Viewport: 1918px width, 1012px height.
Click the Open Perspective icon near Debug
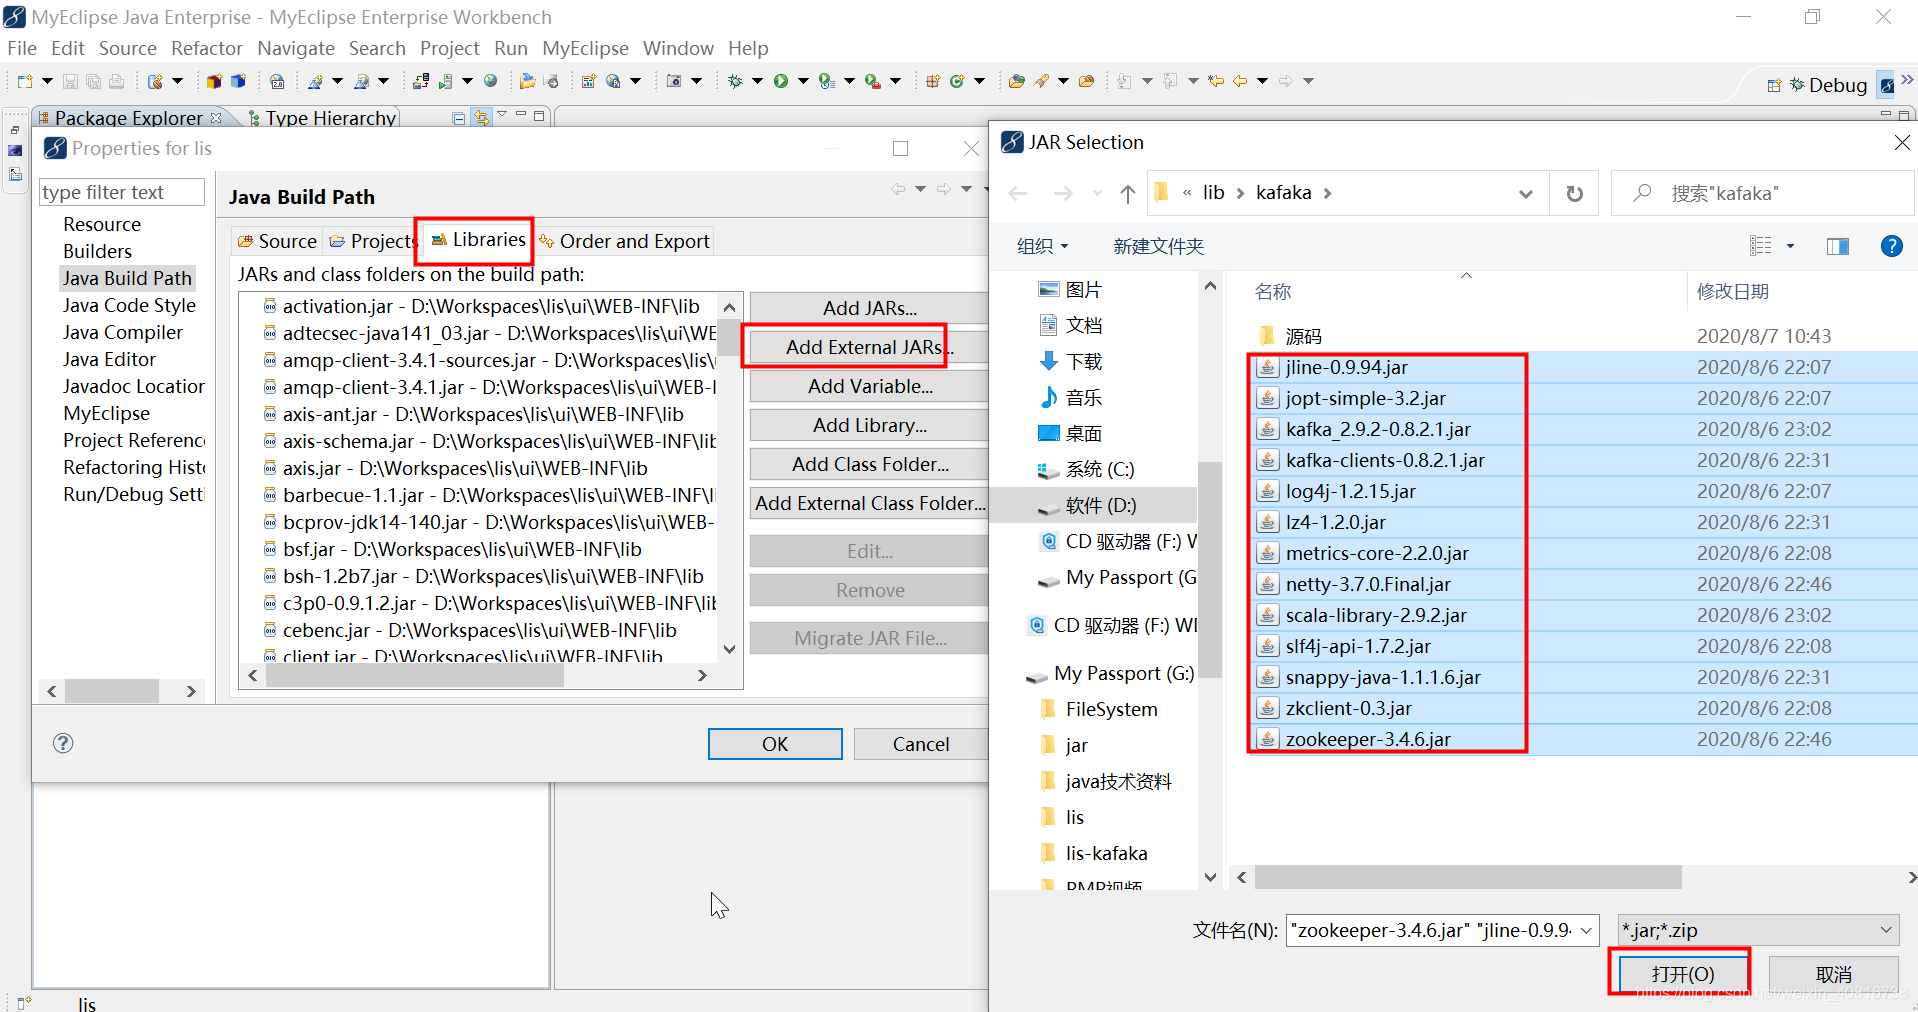(1774, 85)
